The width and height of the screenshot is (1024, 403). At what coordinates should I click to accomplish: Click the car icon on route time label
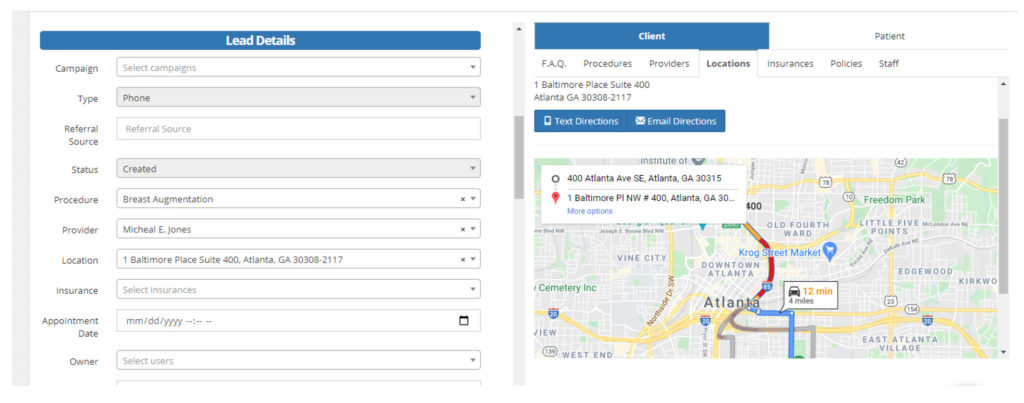coord(794,291)
